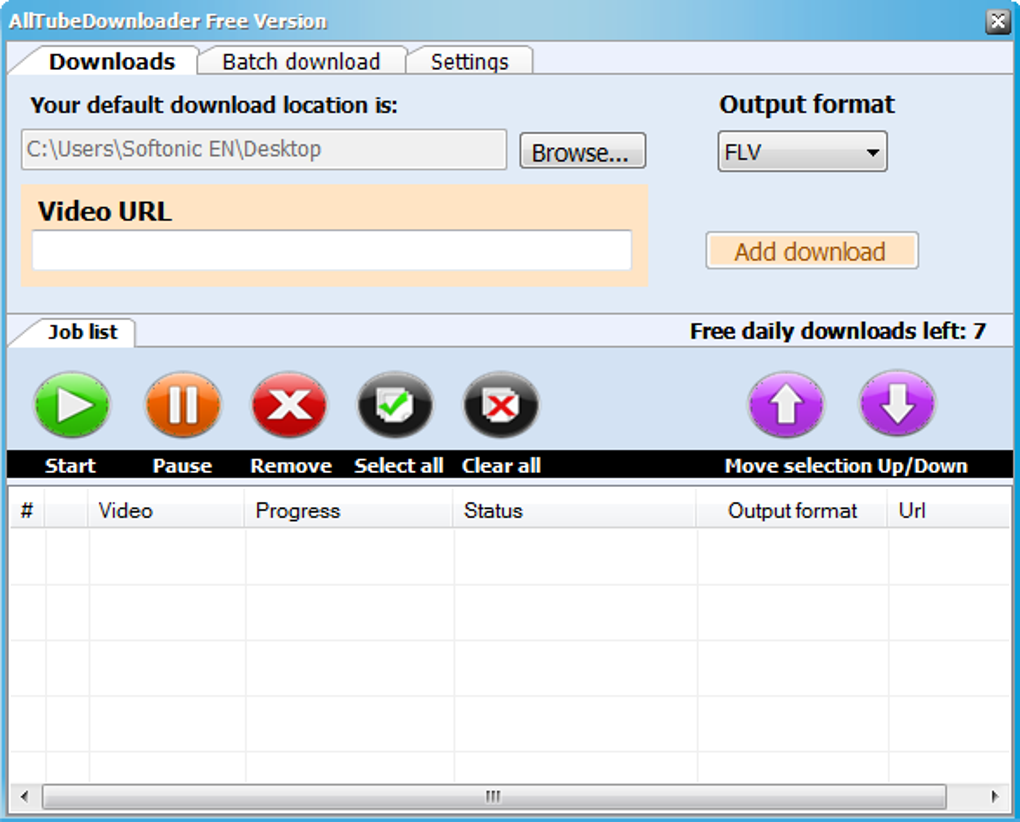Open the Output format FLV dropdown
The image size is (1020, 822).
(x=802, y=152)
